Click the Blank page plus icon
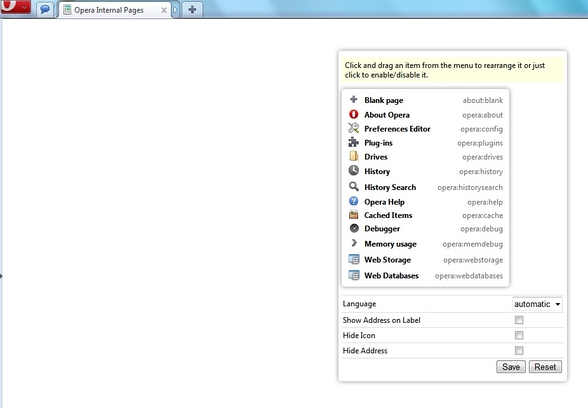The width and height of the screenshot is (588, 408). [x=353, y=99]
